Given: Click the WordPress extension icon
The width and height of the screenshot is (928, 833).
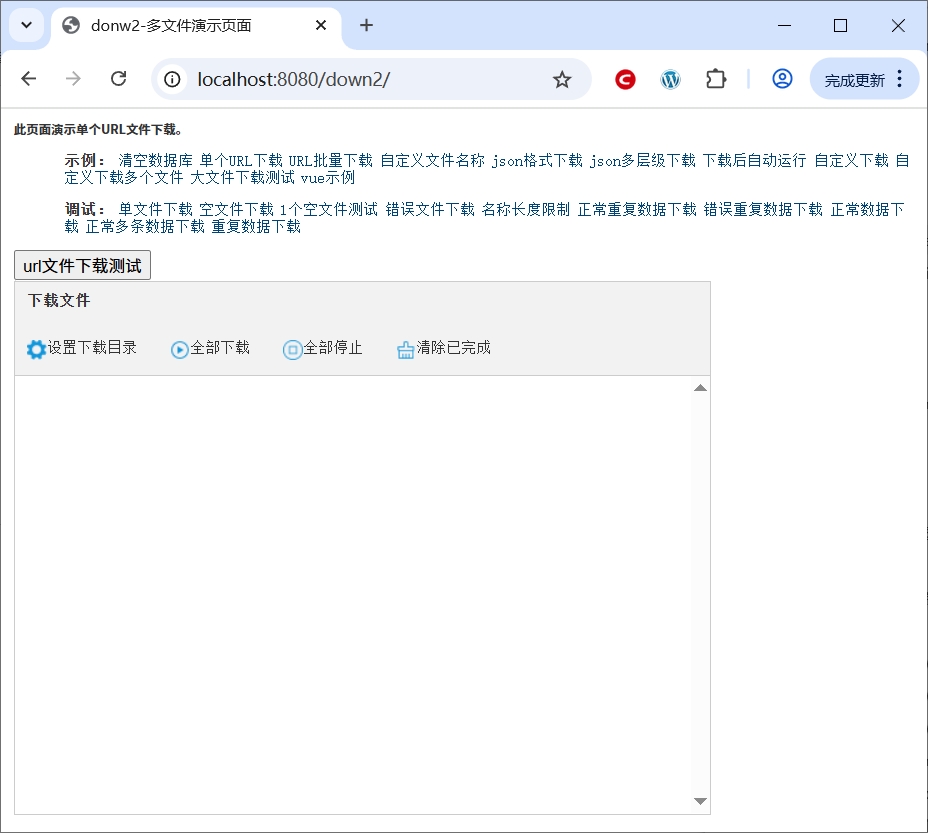Looking at the screenshot, I should (670, 79).
